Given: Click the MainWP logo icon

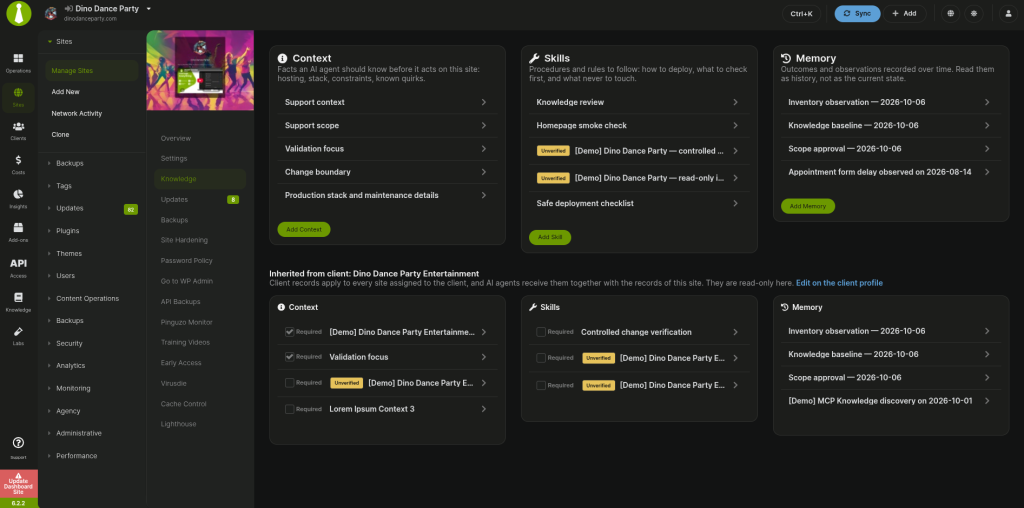Looking at the screenshot, I should click(x=19, y=14).
